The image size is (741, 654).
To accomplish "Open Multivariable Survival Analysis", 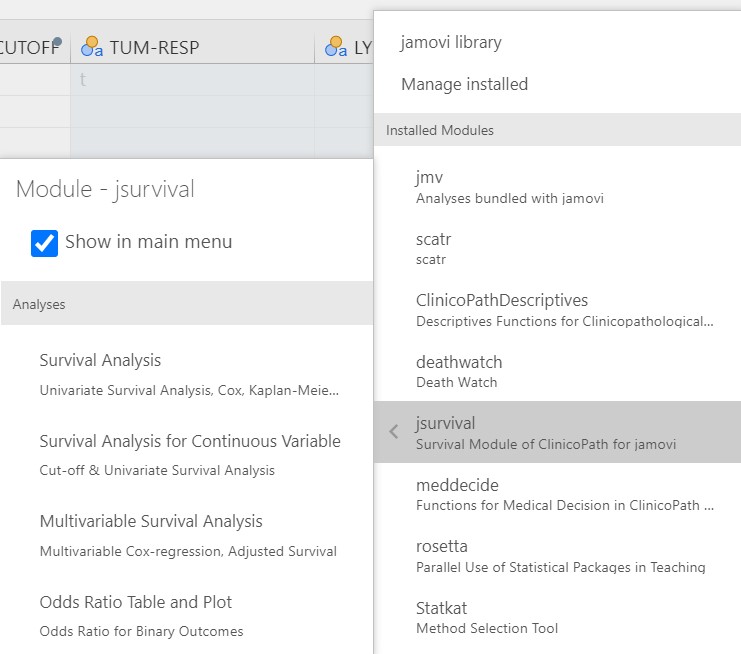I will point(187,535).
